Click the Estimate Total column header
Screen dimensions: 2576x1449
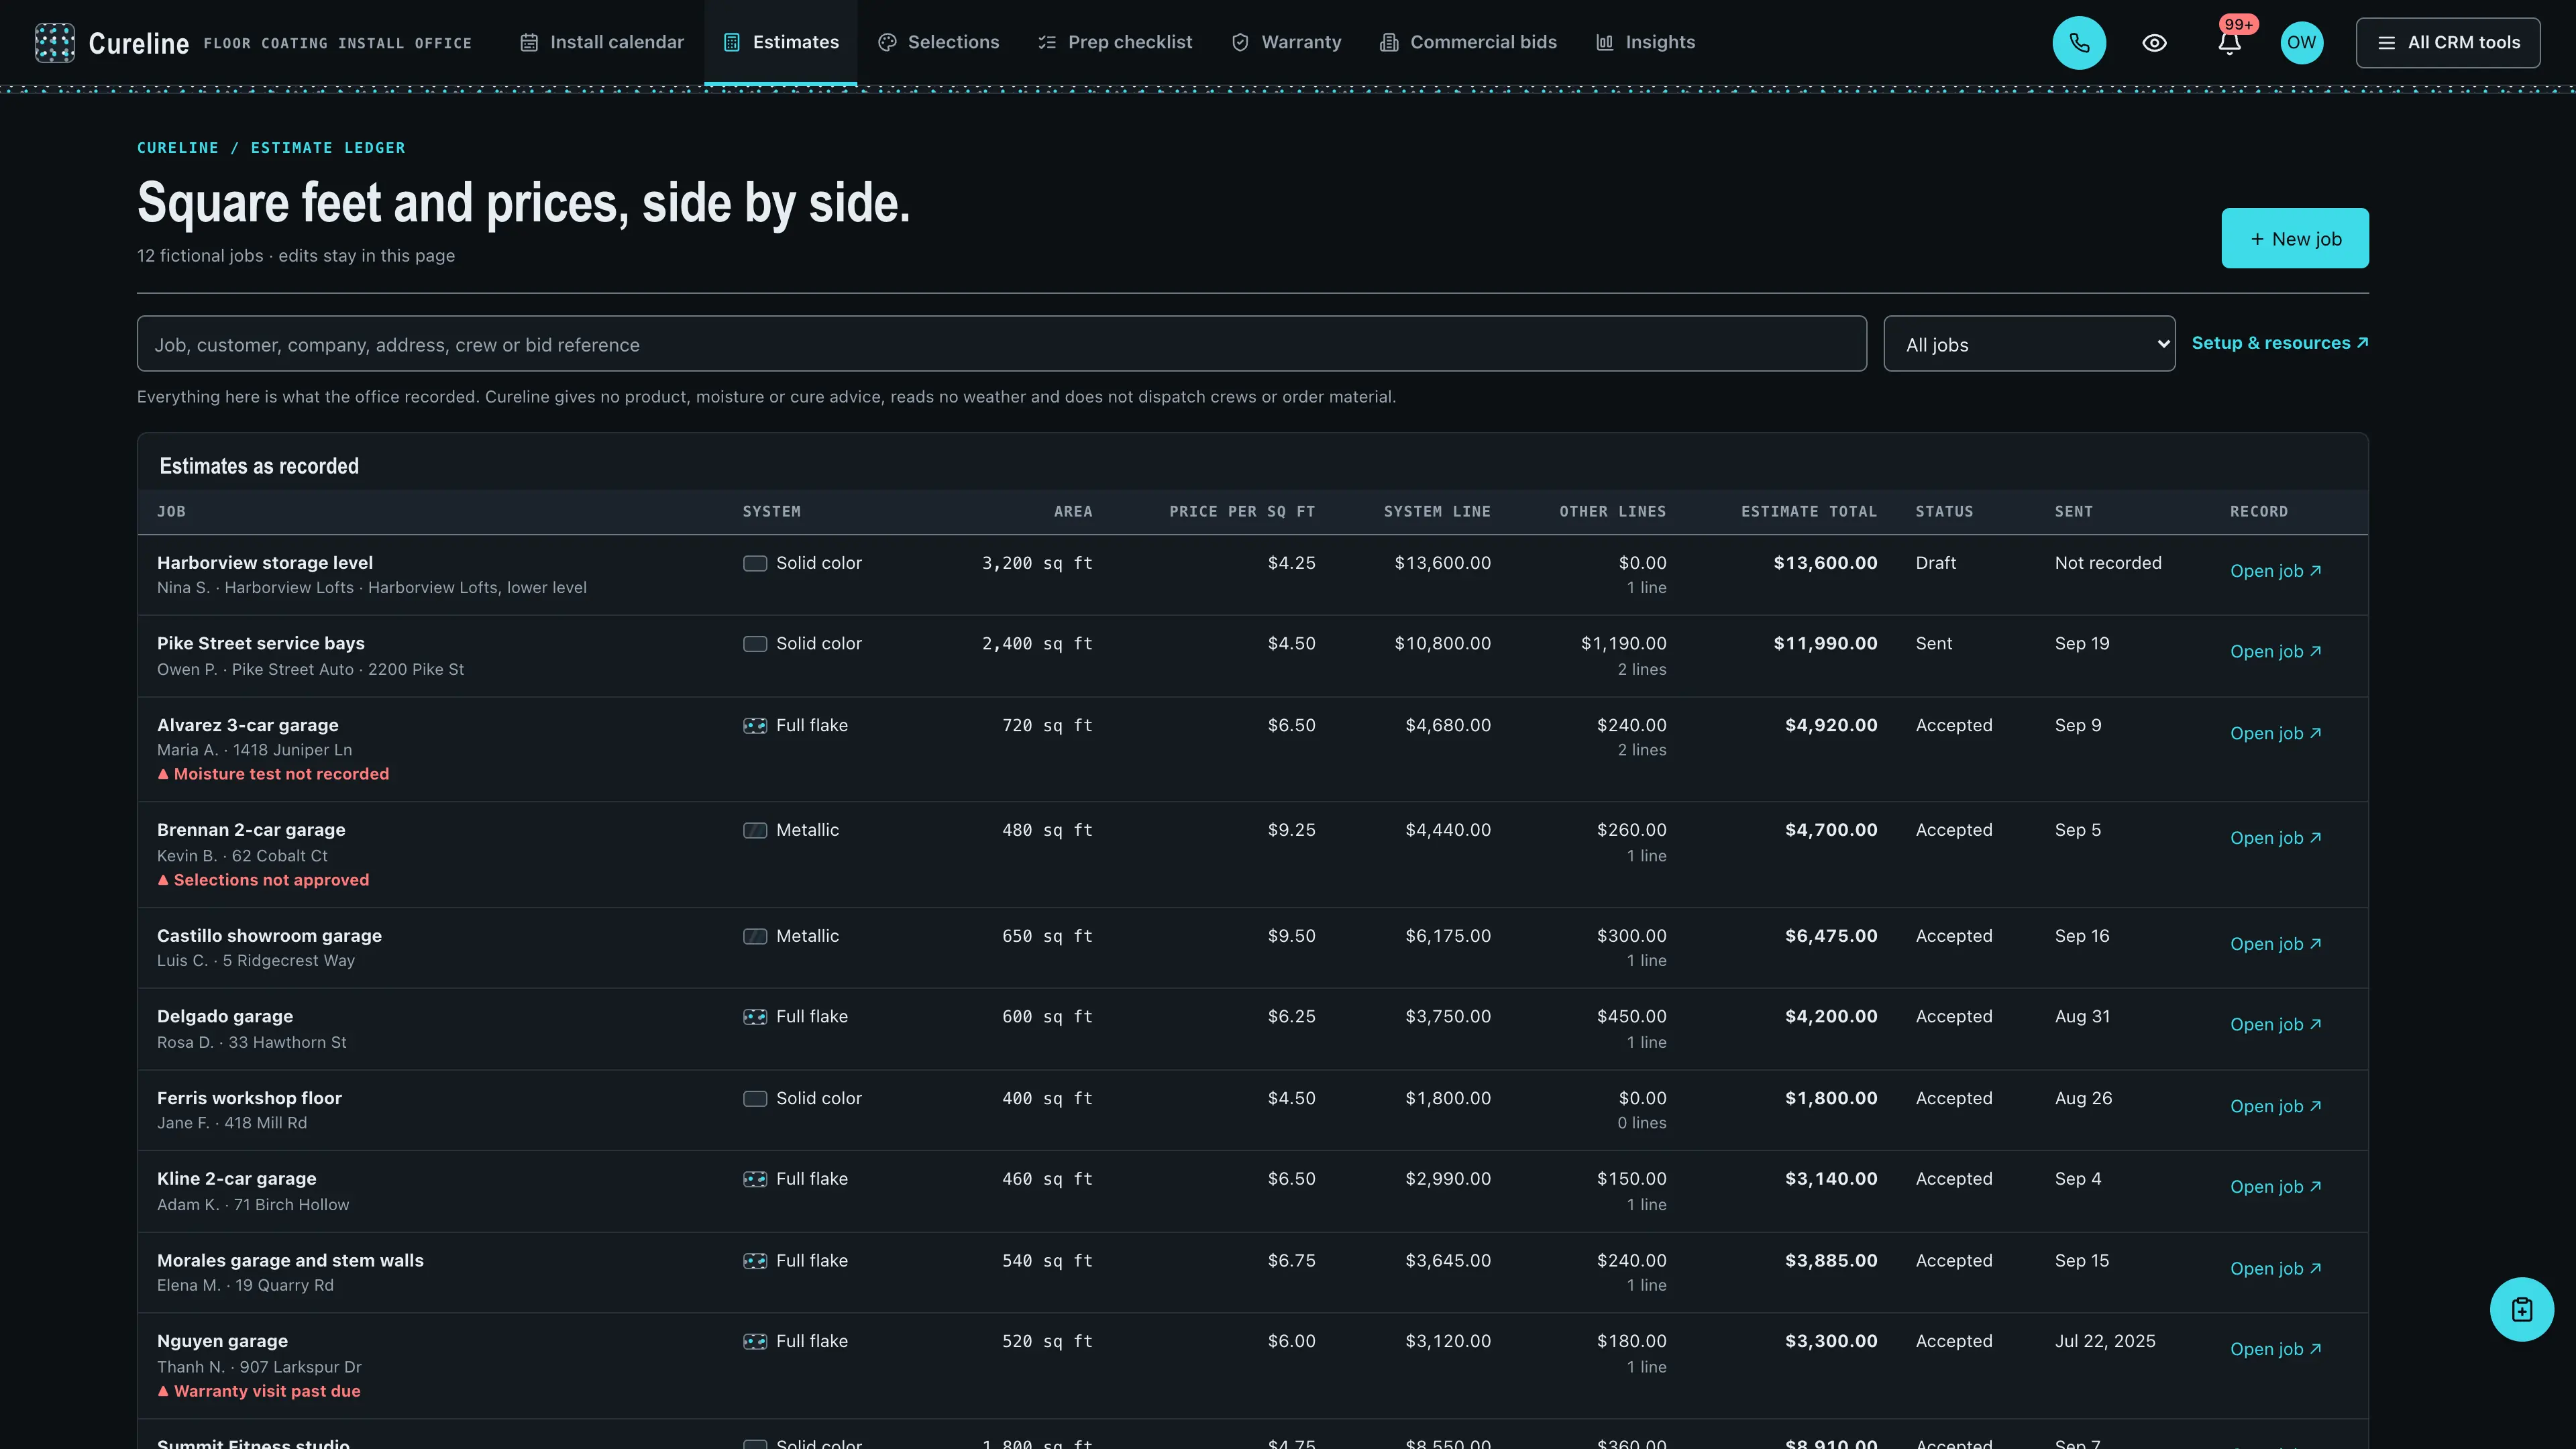(x=1808, y=511)
